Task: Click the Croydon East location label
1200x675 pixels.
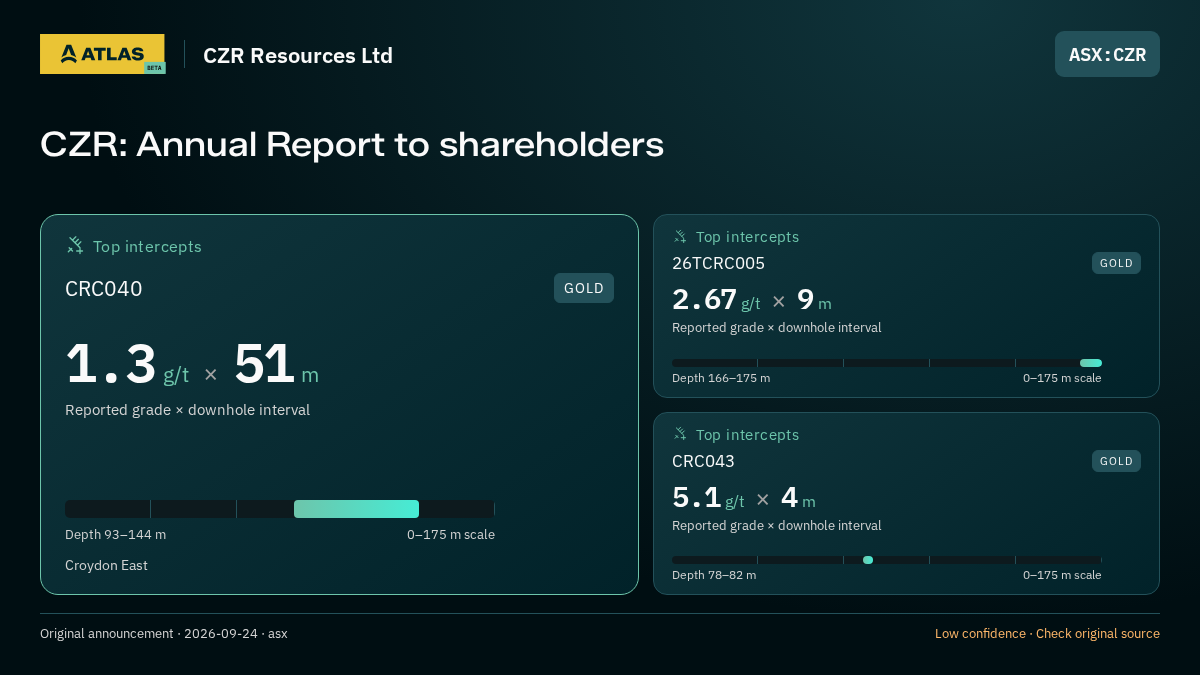Action: [x=106, y=565]
